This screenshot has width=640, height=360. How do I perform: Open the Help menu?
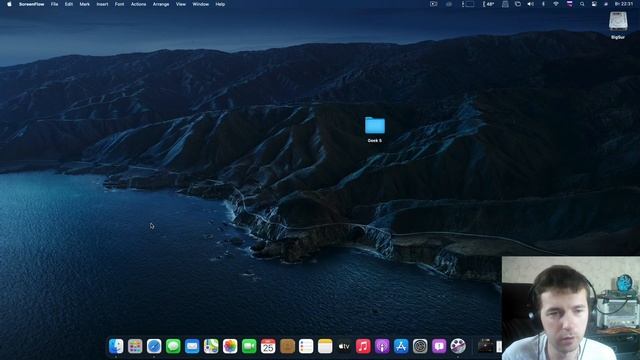pyautogui.click(x=220, y=4)
